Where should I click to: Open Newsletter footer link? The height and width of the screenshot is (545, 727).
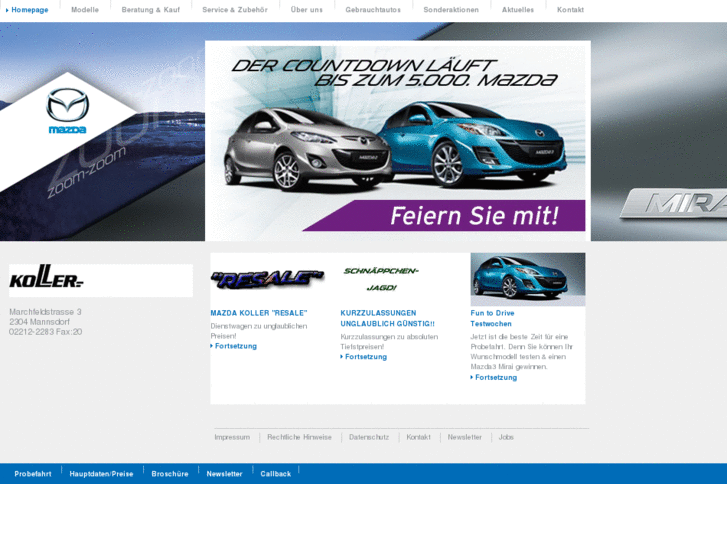point(465,437)
